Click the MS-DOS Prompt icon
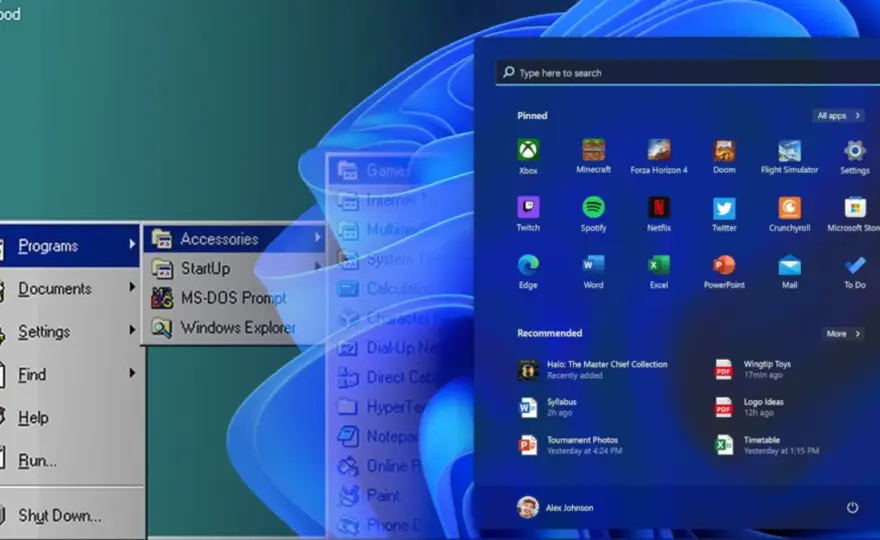The width and height of the screenshot is (880, 540). coord(162,298)
